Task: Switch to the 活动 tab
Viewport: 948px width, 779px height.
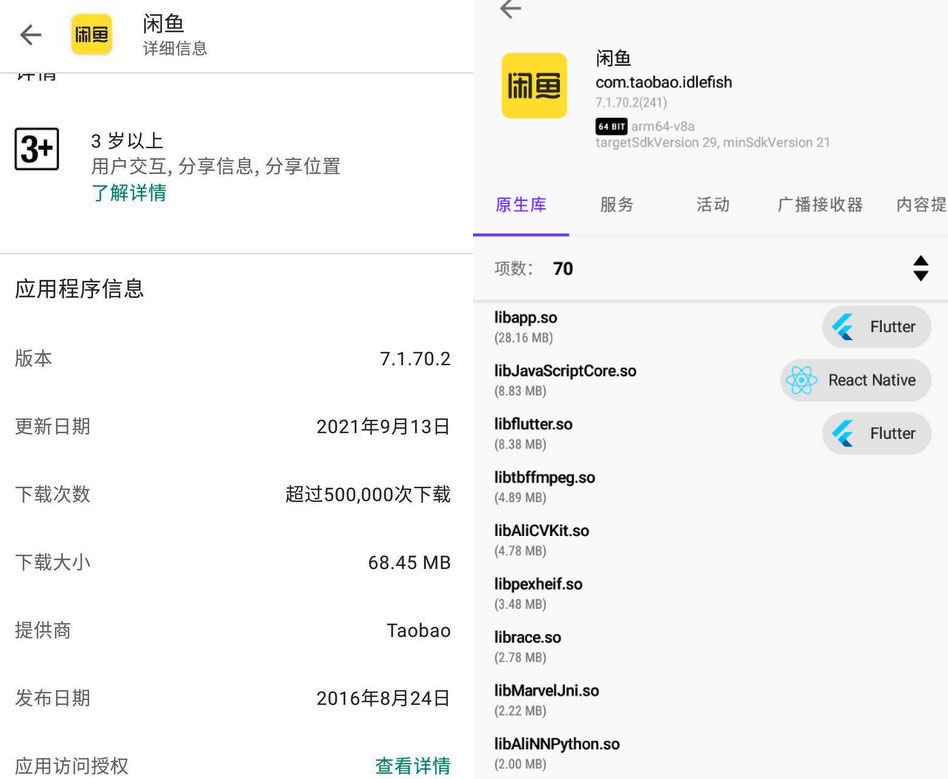Action: point(713,205)
